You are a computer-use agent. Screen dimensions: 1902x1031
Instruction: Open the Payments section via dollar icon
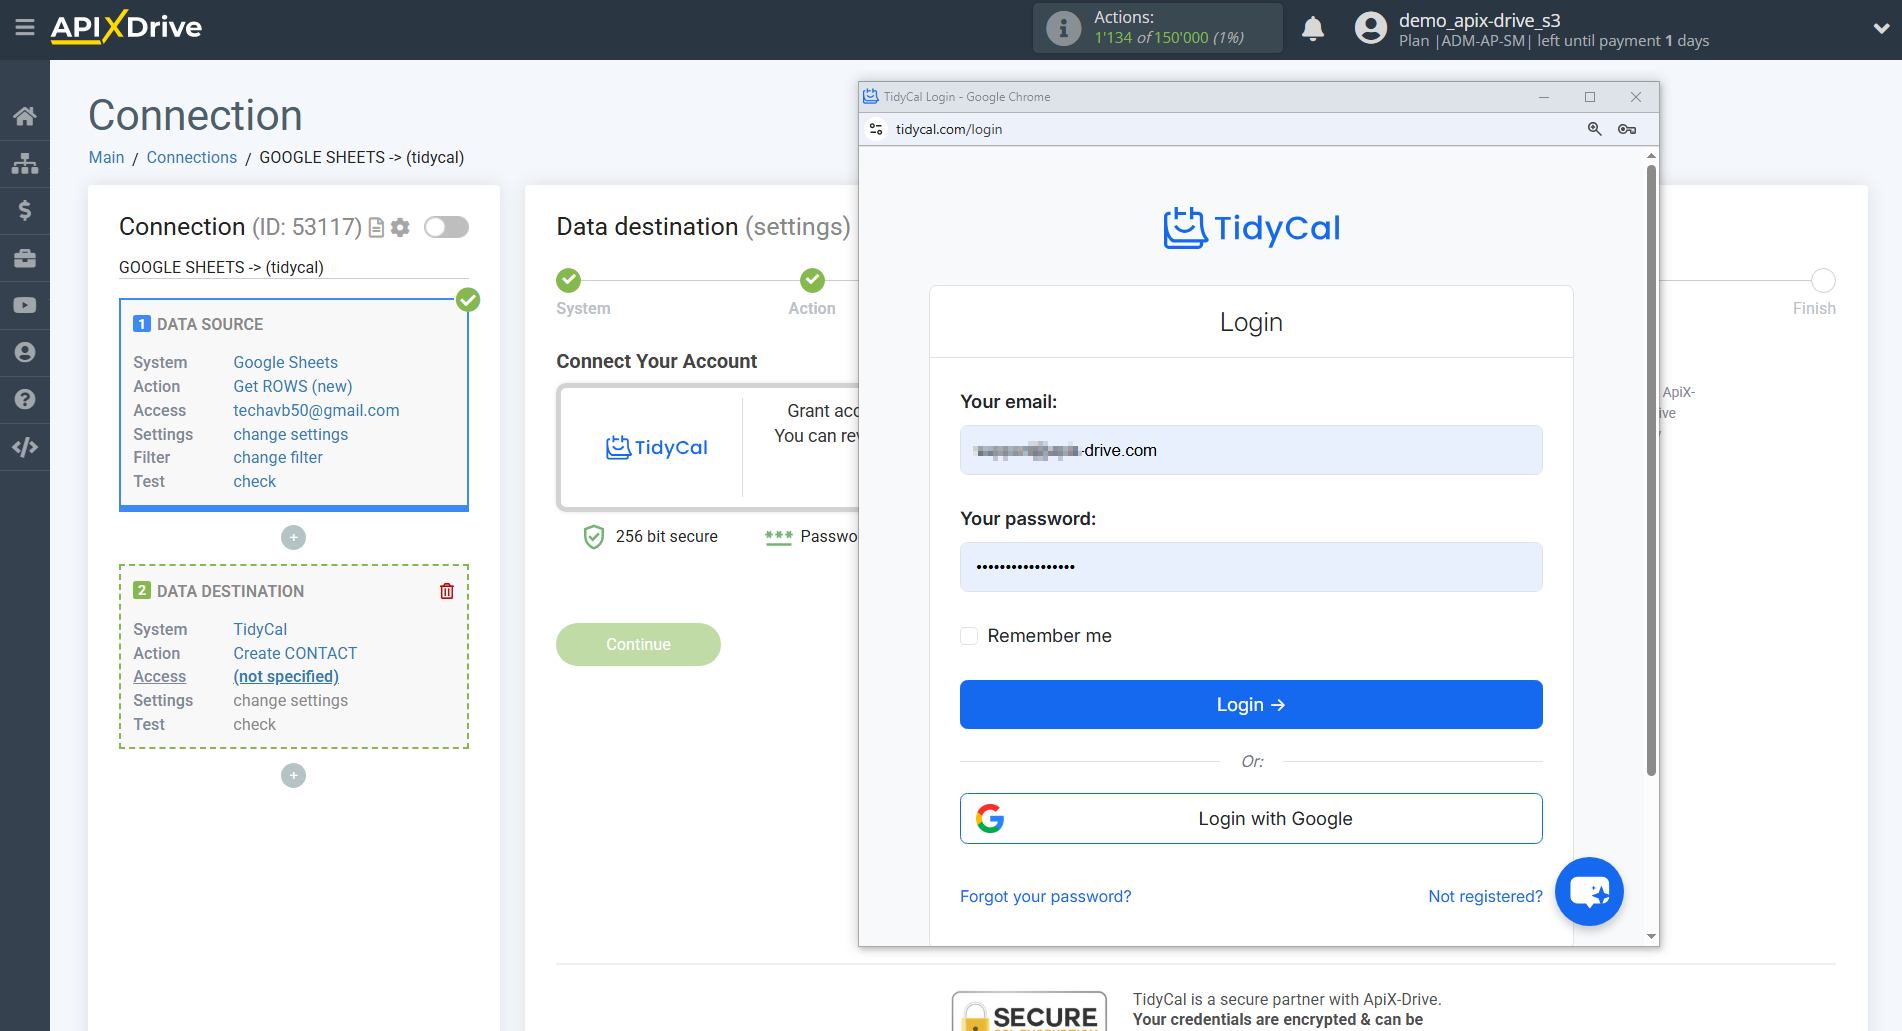25,210
